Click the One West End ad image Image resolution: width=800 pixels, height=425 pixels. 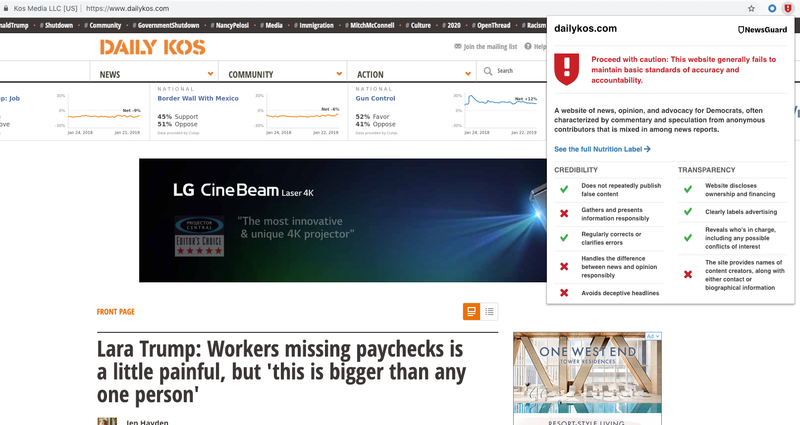click(x=587, y=378)
